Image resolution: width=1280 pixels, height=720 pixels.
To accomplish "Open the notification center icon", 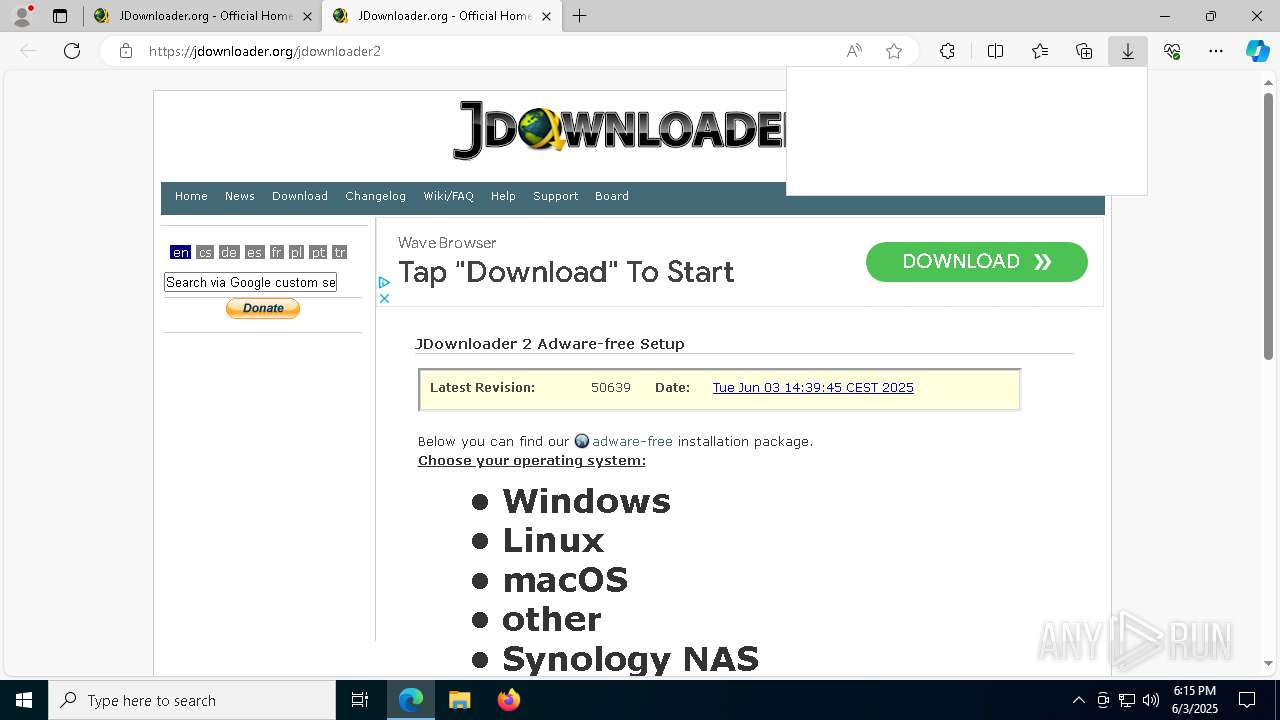I will 1247,700.
